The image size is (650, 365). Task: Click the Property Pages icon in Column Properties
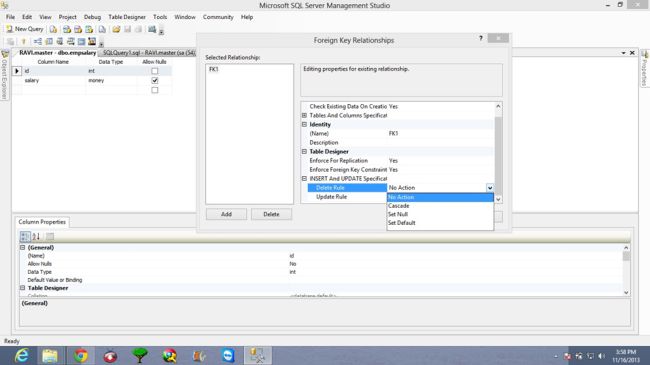50,236
